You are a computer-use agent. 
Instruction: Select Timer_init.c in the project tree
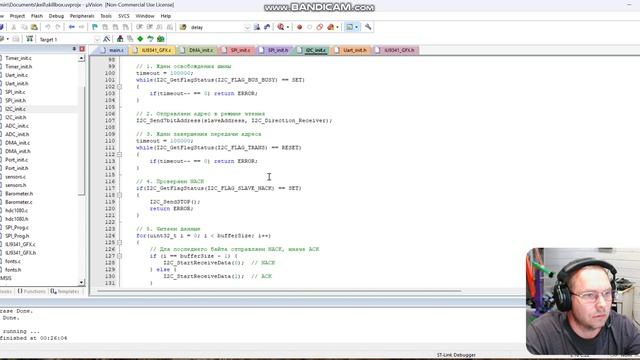[x=18, y=58]
